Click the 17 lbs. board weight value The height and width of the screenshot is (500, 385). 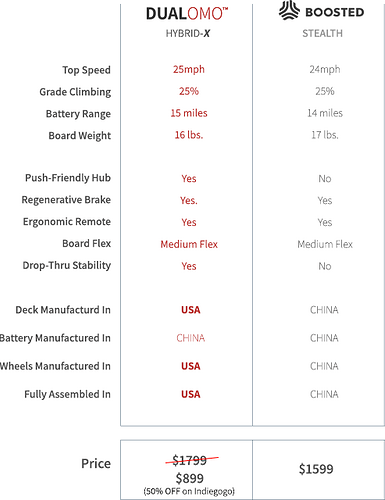point(325,135)
